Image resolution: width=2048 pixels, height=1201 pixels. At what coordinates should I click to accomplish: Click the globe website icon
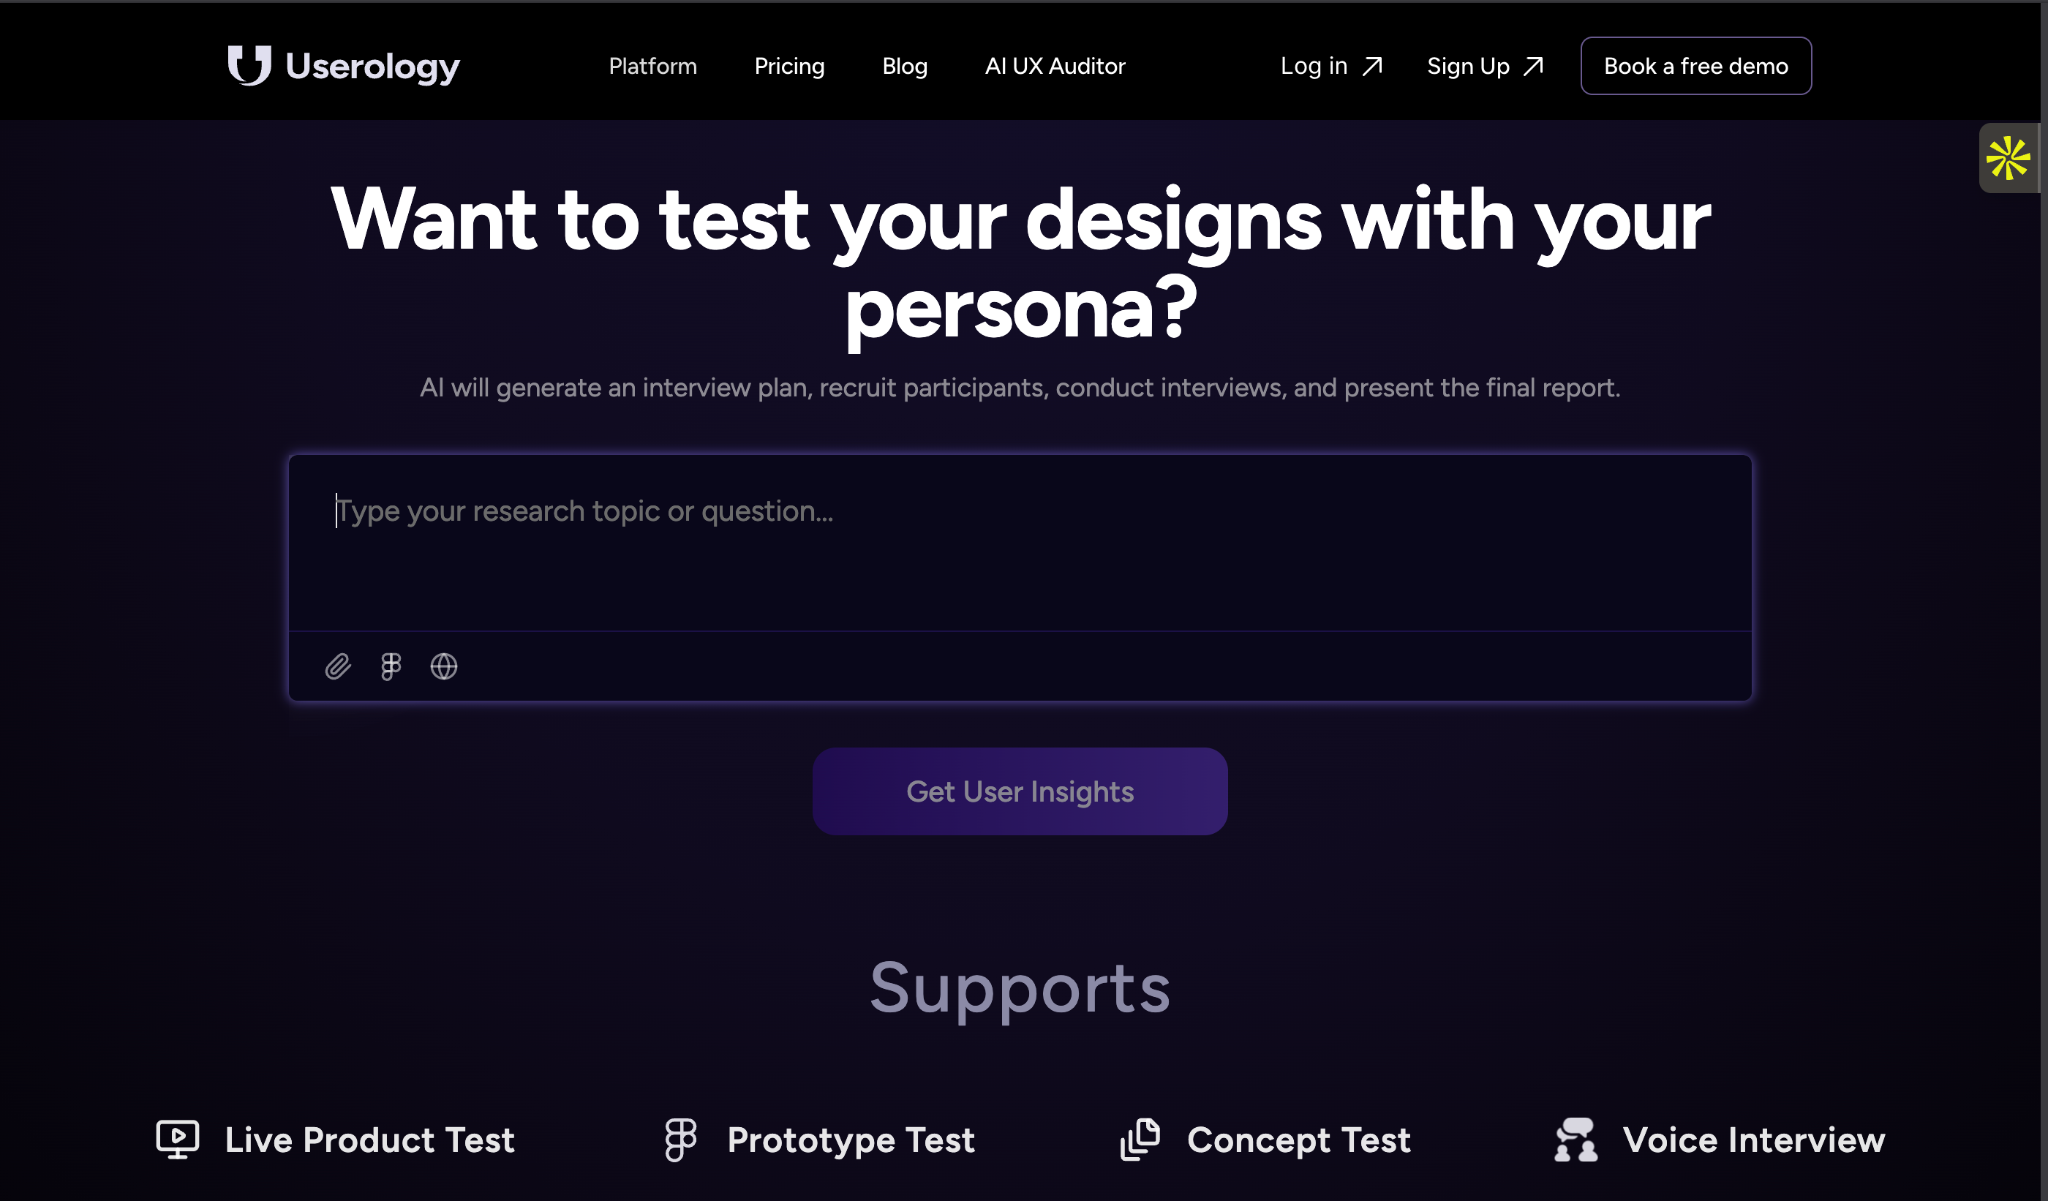point(444,666)
